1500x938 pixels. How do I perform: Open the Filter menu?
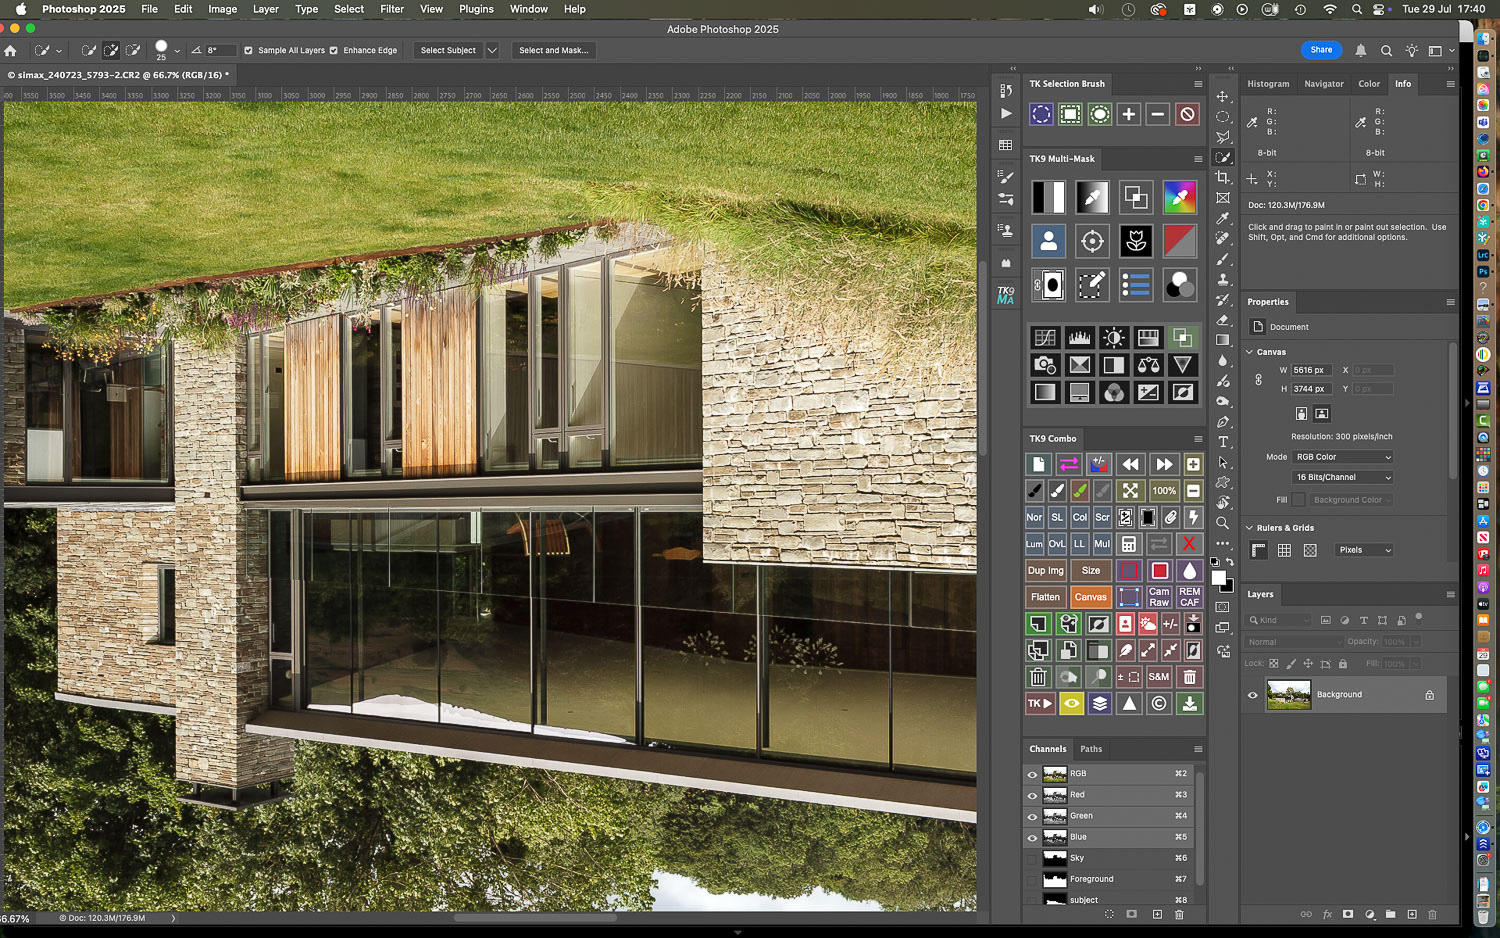[392, 9]
